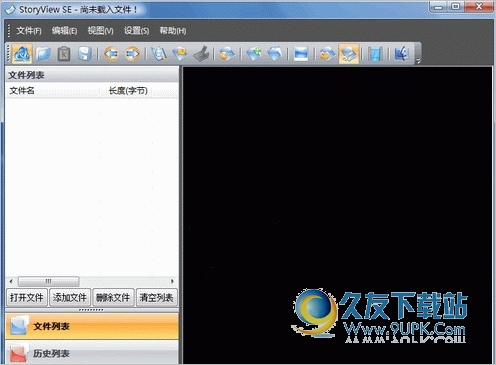Click the magnifier search toolbar icon
Image resolution: width=496 pixels, height=365 pixels.
[159, 54]
